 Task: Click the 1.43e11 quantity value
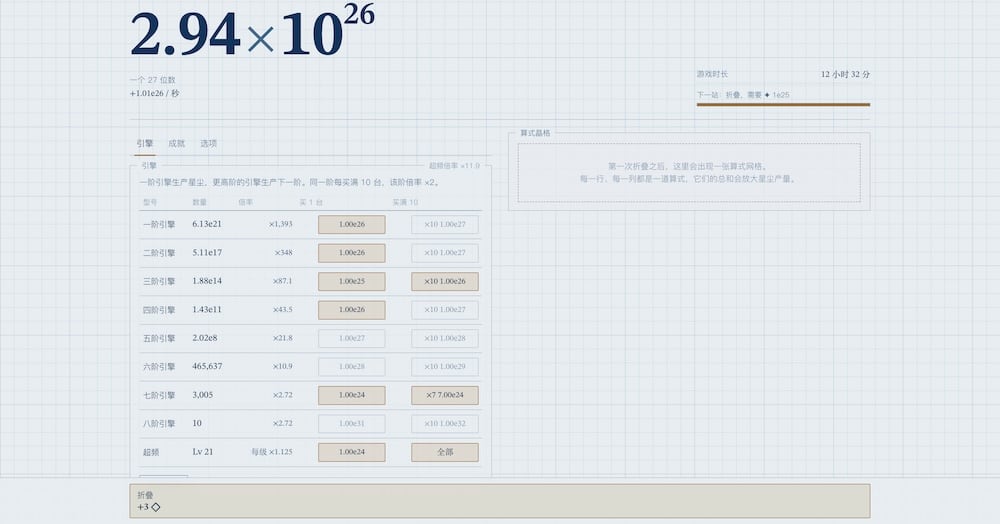tap(207, 309)
